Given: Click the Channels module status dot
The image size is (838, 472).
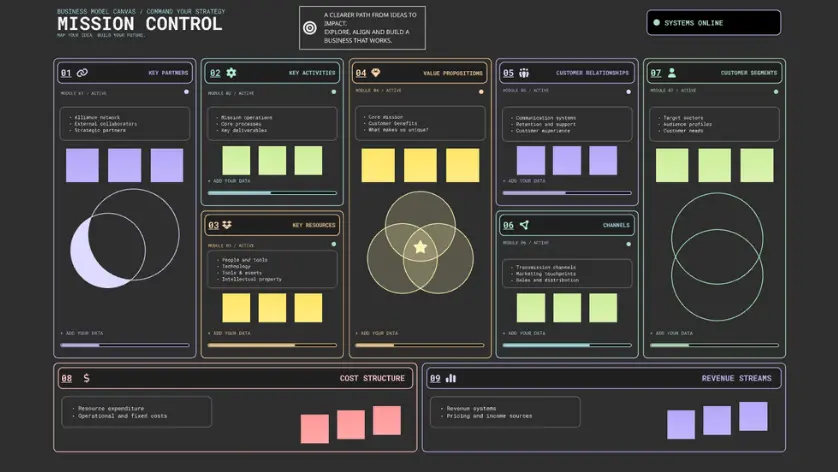Looking at the screenshot, I should coord(628,244).
